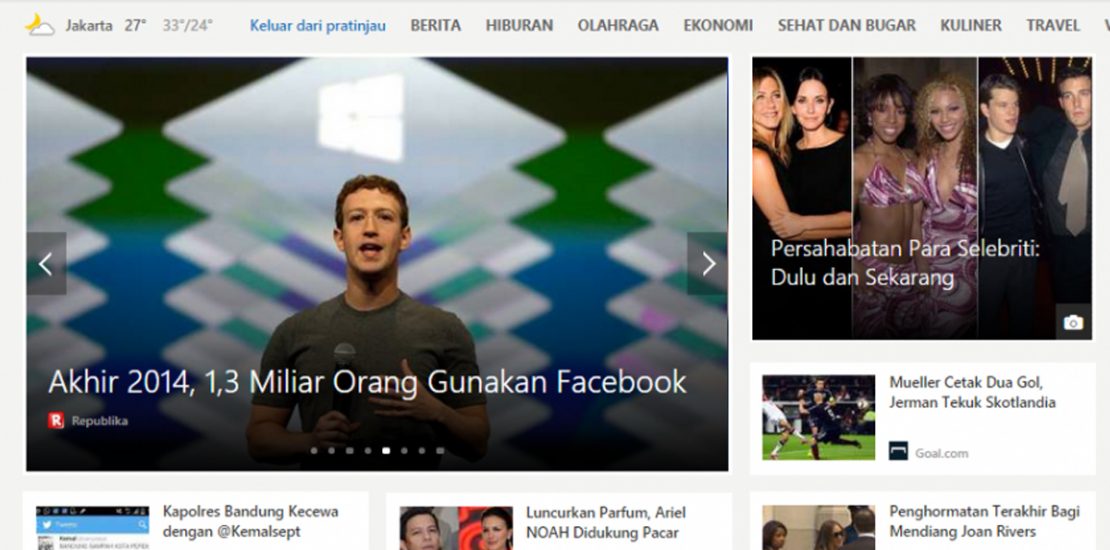The width and height of the screenshot is (1110, 550).
Task: Click the weather moon-cloud icon
Action: click(40, 25)
